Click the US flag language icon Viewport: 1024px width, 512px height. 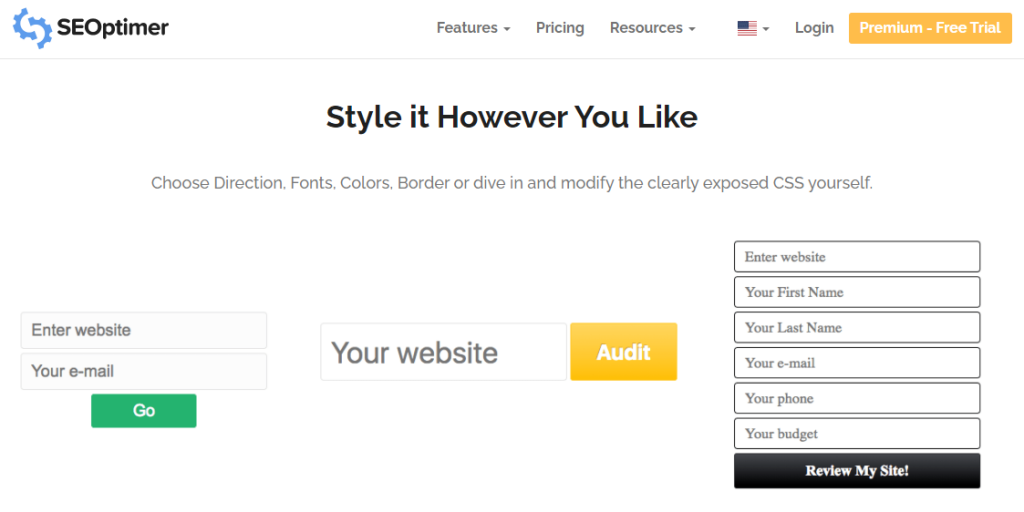pyautogui.click(x=747, y=29)
